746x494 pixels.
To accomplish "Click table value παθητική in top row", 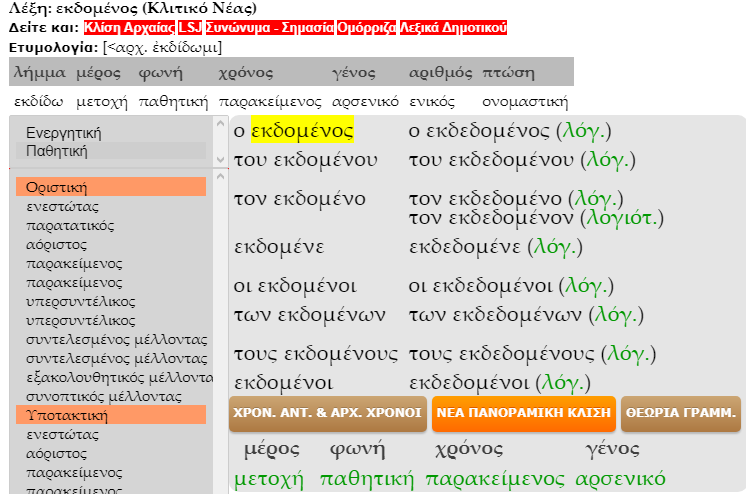I will [x=174, y=101].
